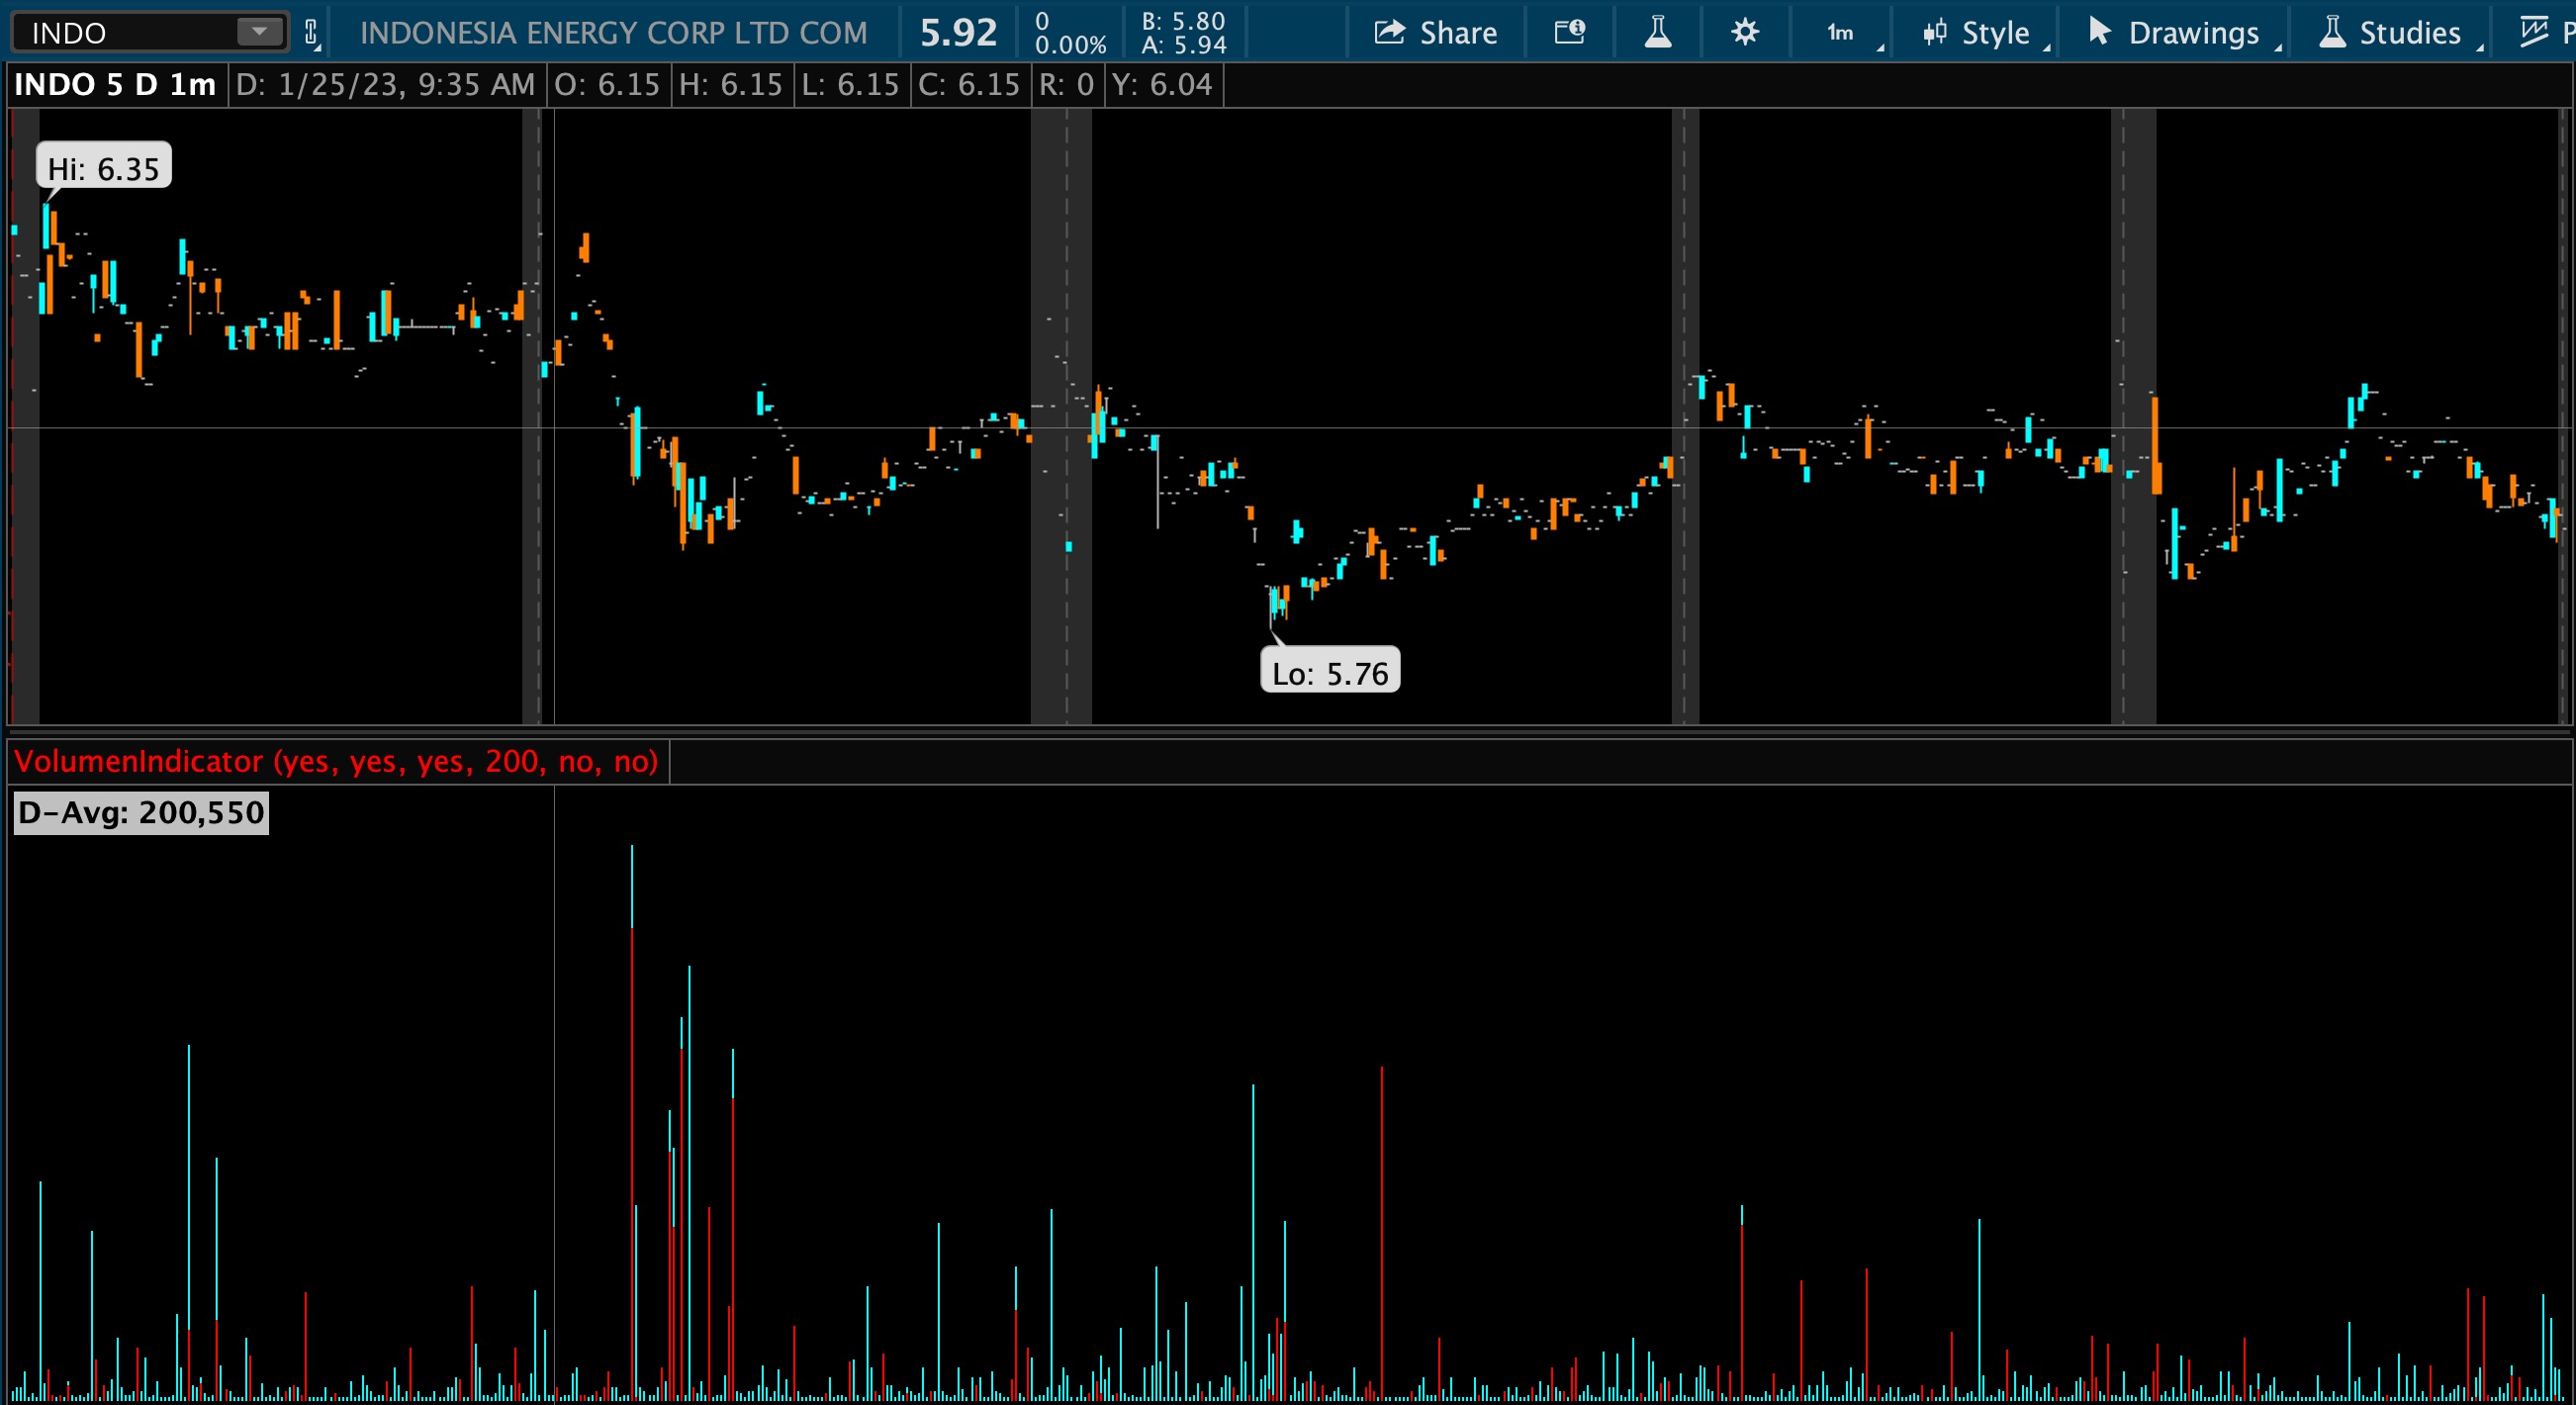2576x1405 pixels.
Task: Click the Share button
Action: (x=1435, y=32)
